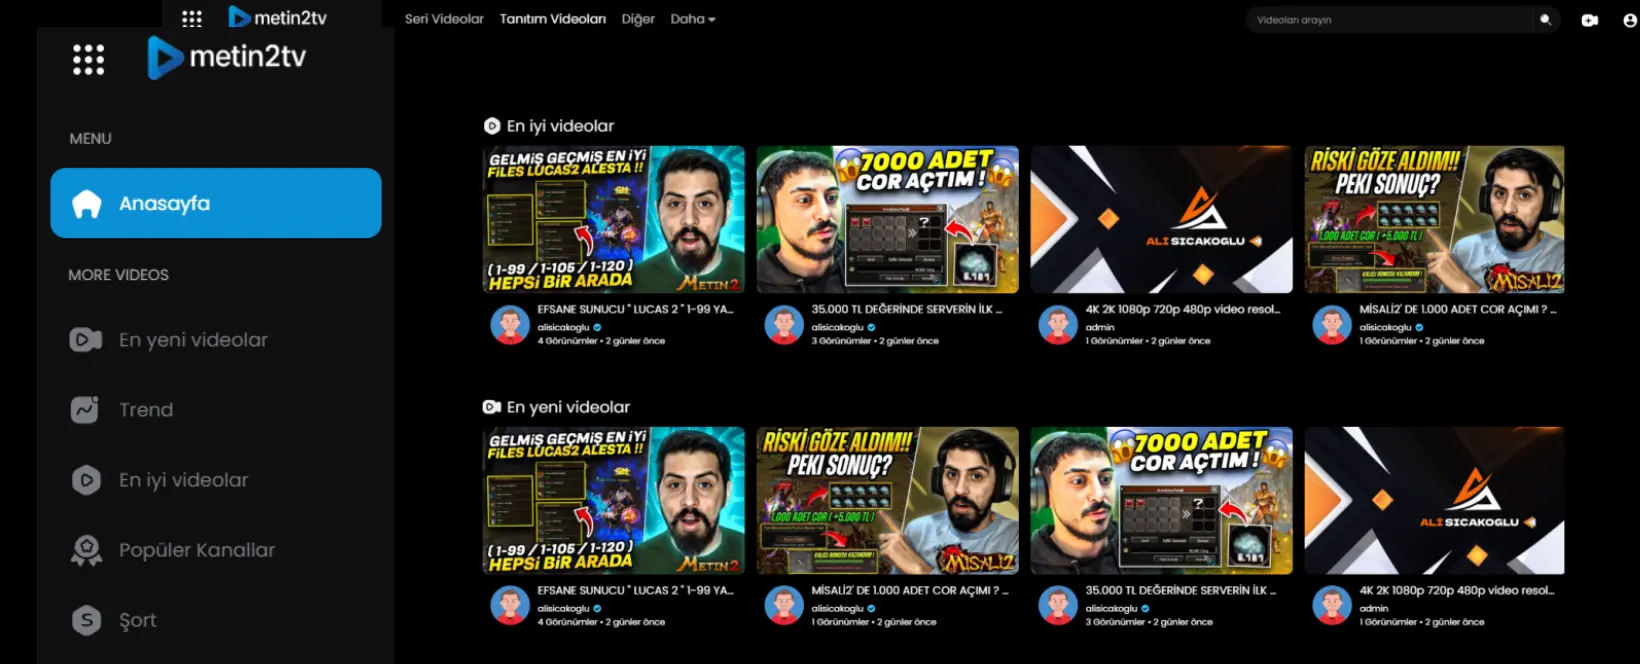Click the large grid menu icon in the sidebar panel

tap(88, 60)
